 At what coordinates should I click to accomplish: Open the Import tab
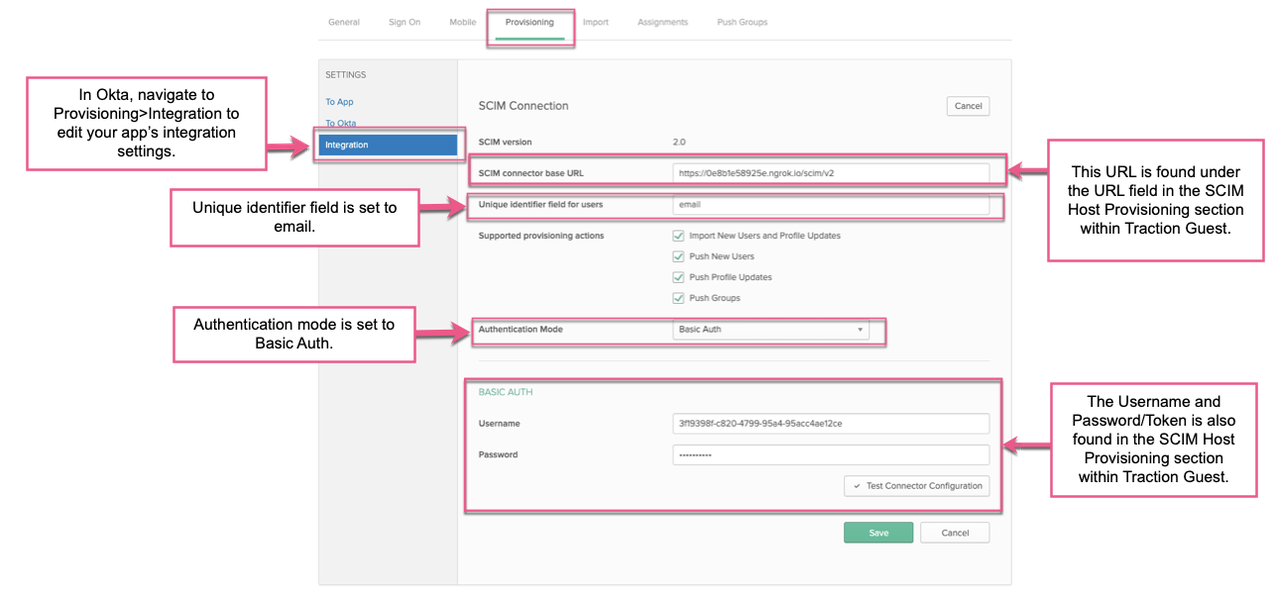pyautogui.click(x=596, y=21)
